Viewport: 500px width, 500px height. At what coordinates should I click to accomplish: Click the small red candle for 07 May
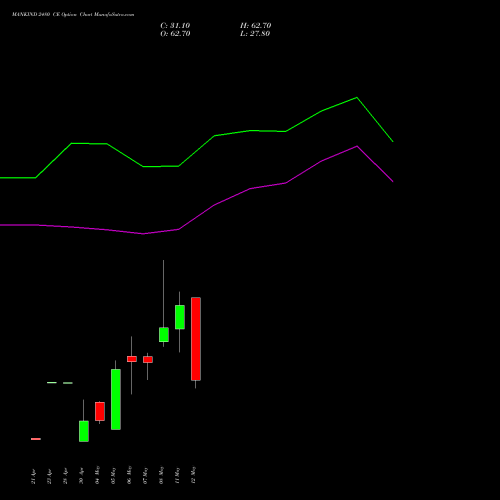click(x=148, y=359)
